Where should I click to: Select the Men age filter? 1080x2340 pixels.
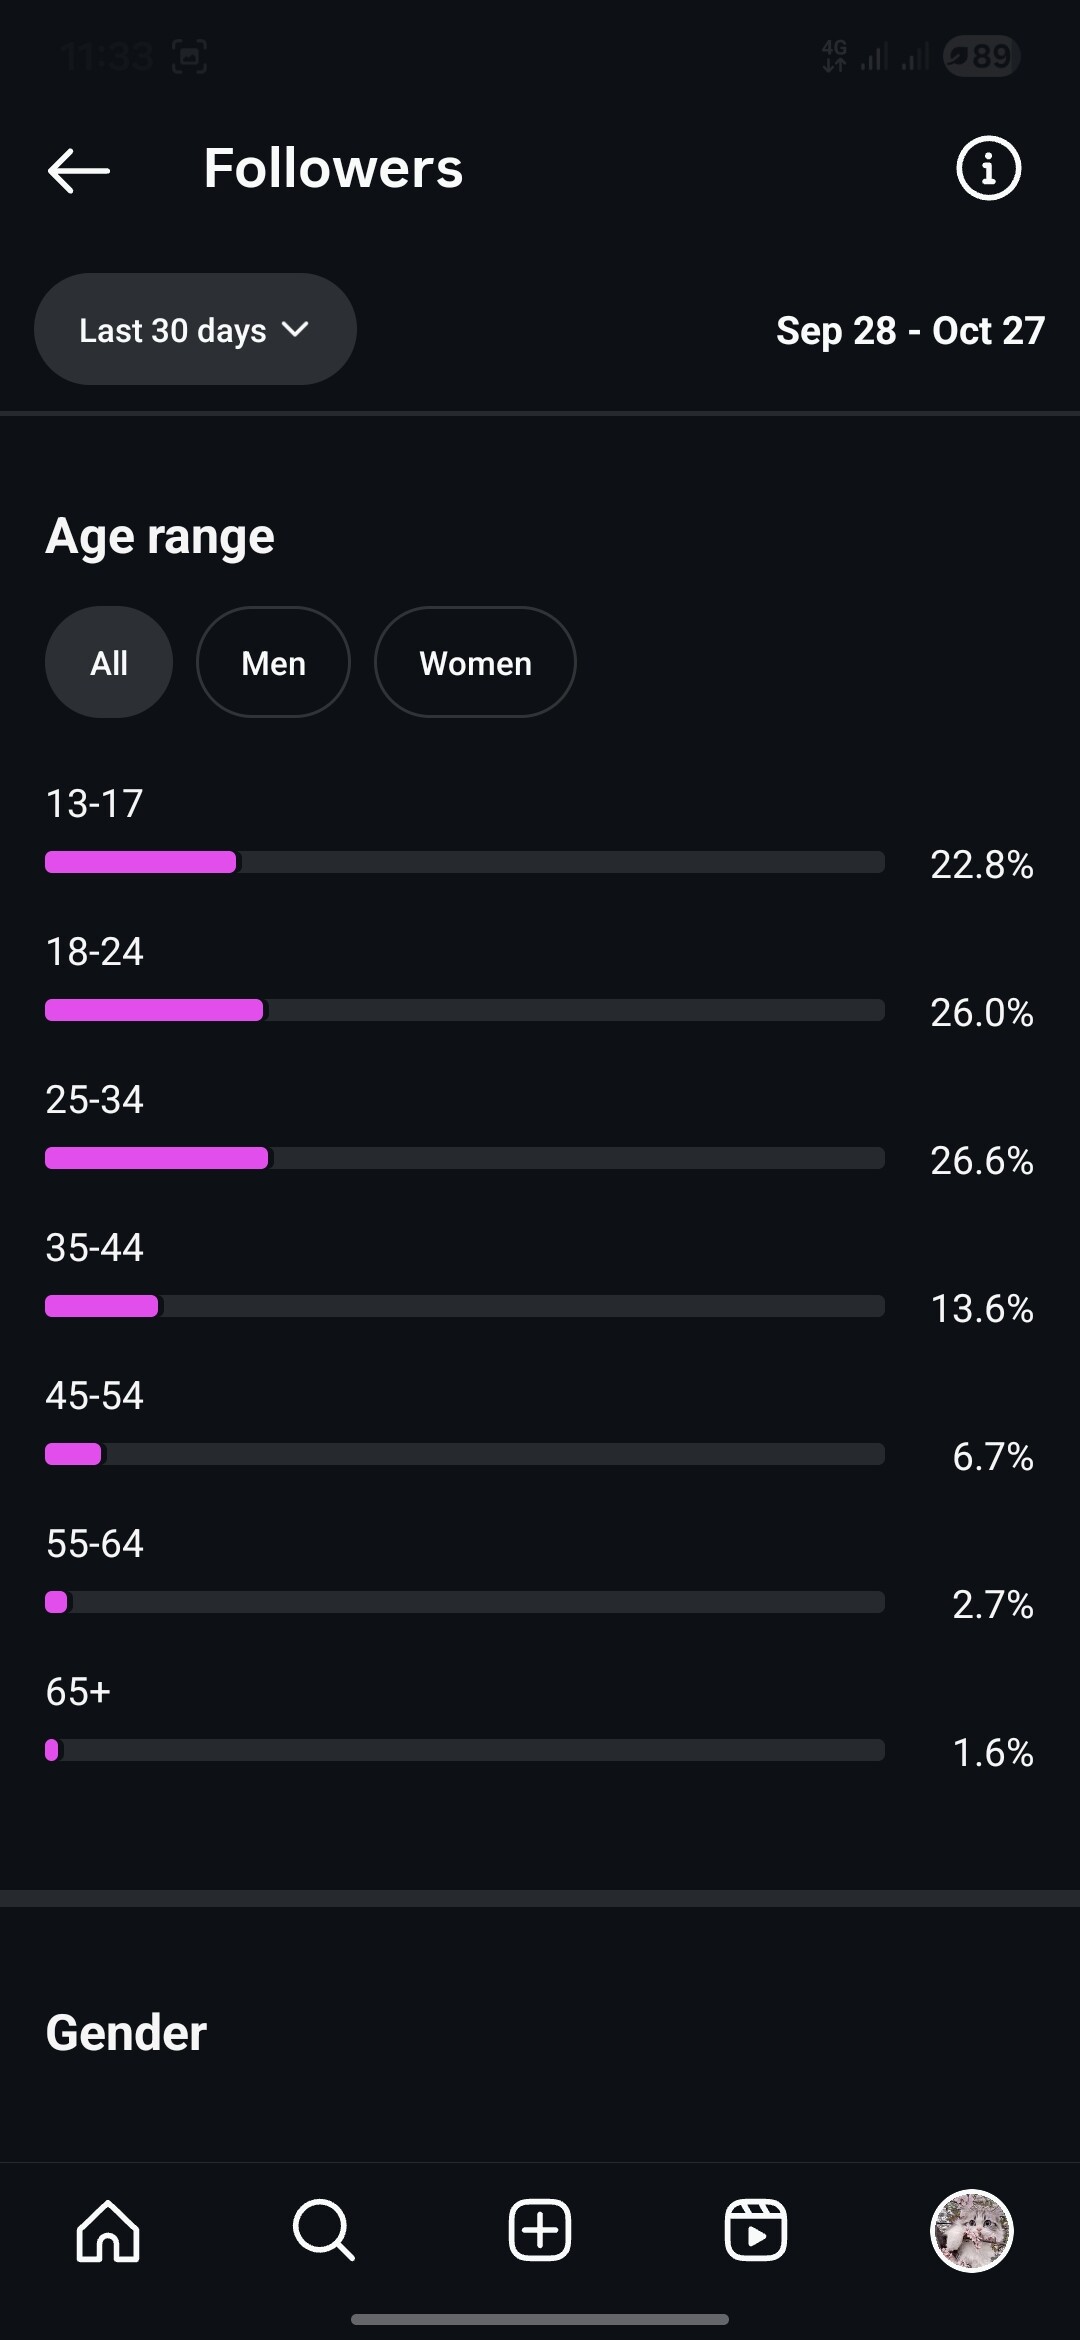273,662
